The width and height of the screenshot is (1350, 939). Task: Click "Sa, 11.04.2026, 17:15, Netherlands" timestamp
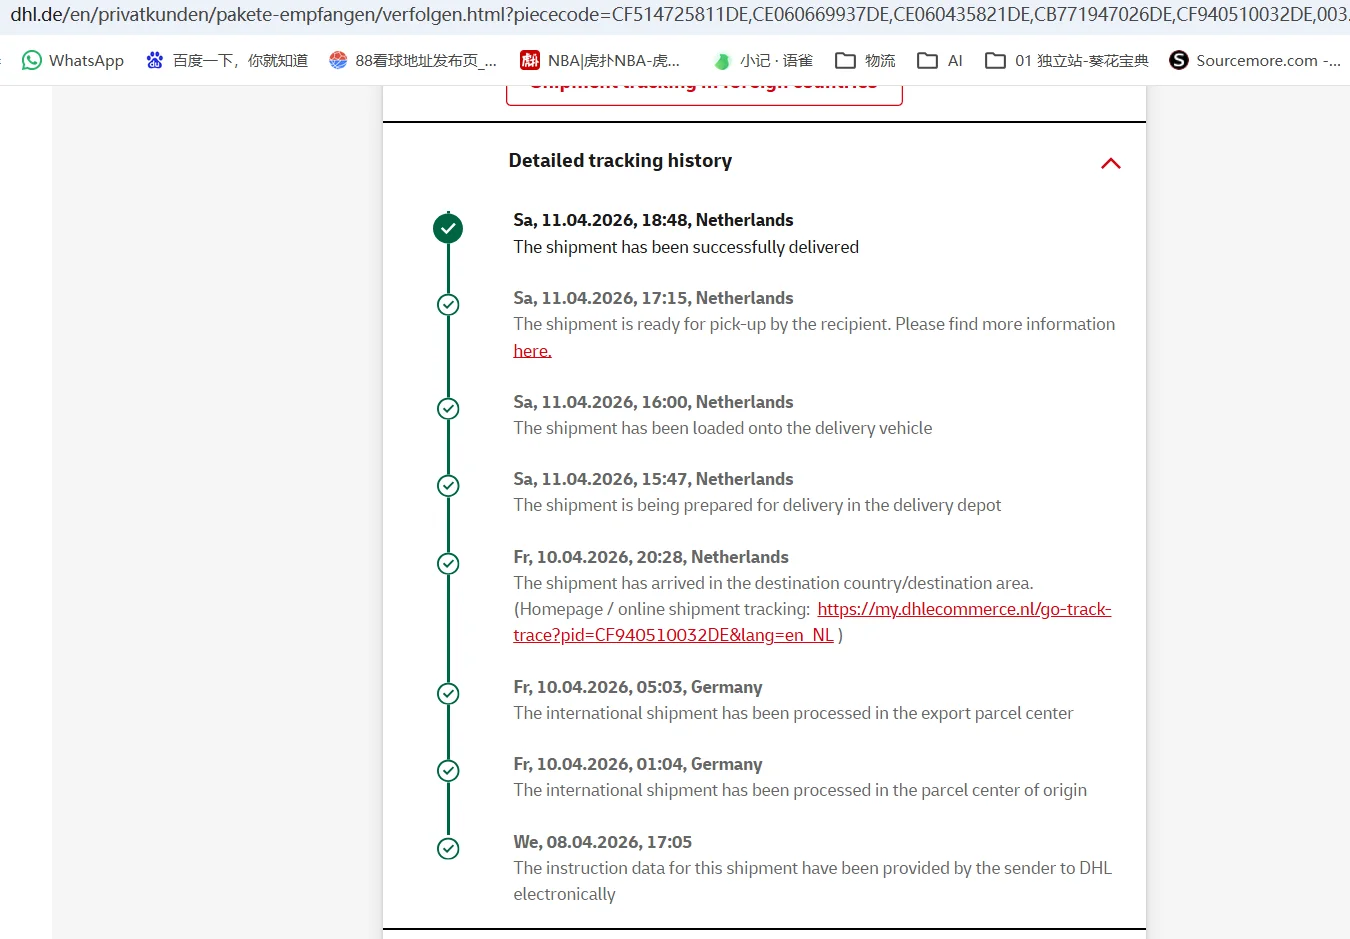click(x=653, y=298)
